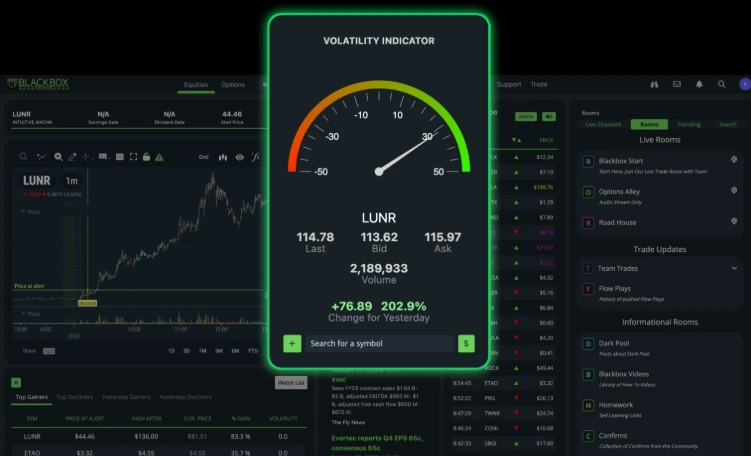751x456 pixels.
Task: Open the Flow Plays room
Action: (x=614, y=288)
